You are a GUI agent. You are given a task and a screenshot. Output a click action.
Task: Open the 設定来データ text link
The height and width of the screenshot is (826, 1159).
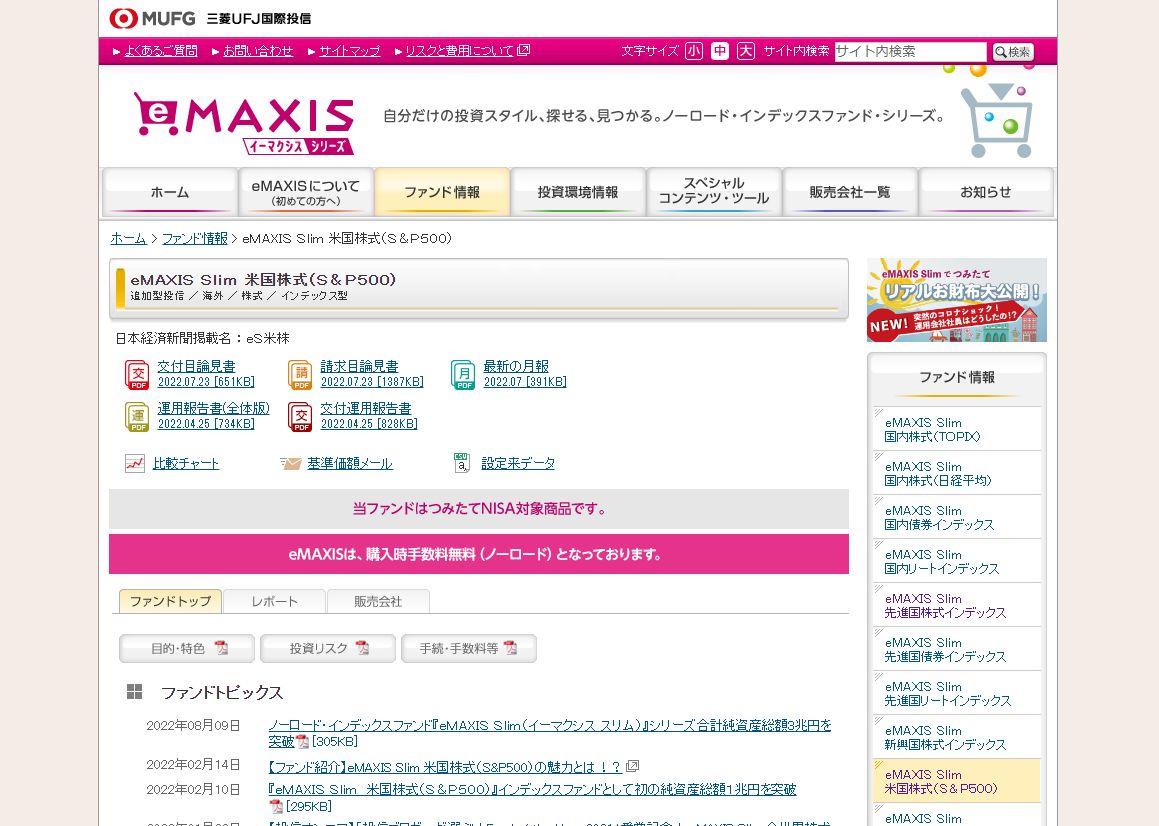click(x=518, y=463)
